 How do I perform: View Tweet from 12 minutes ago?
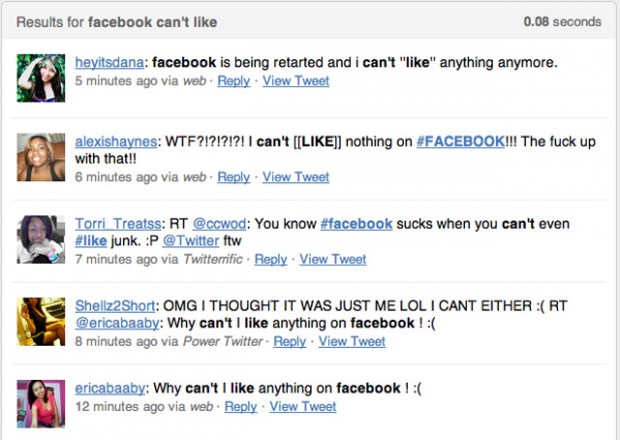[x=303, y=407]
